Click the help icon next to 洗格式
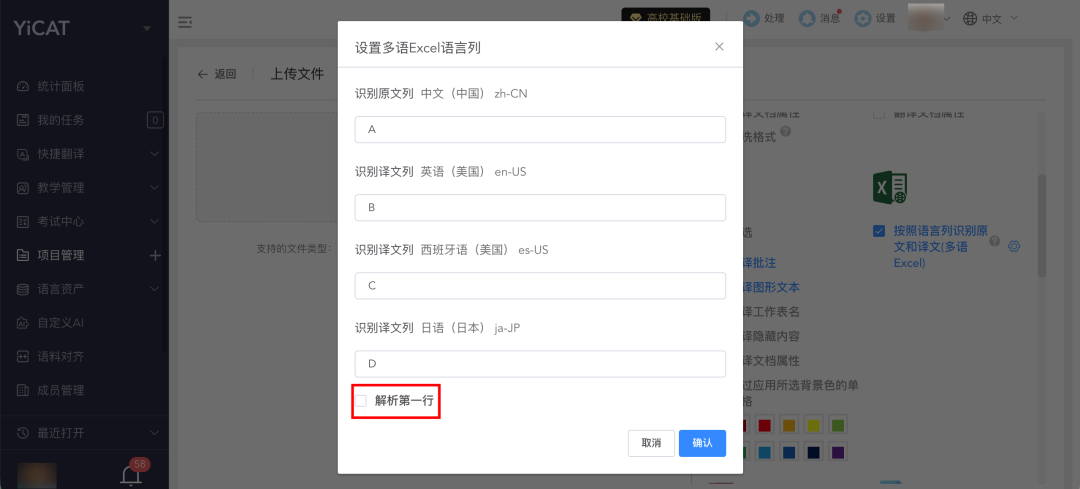The height and width of the screenshot is (489, 1080). (x=785, y=132)
